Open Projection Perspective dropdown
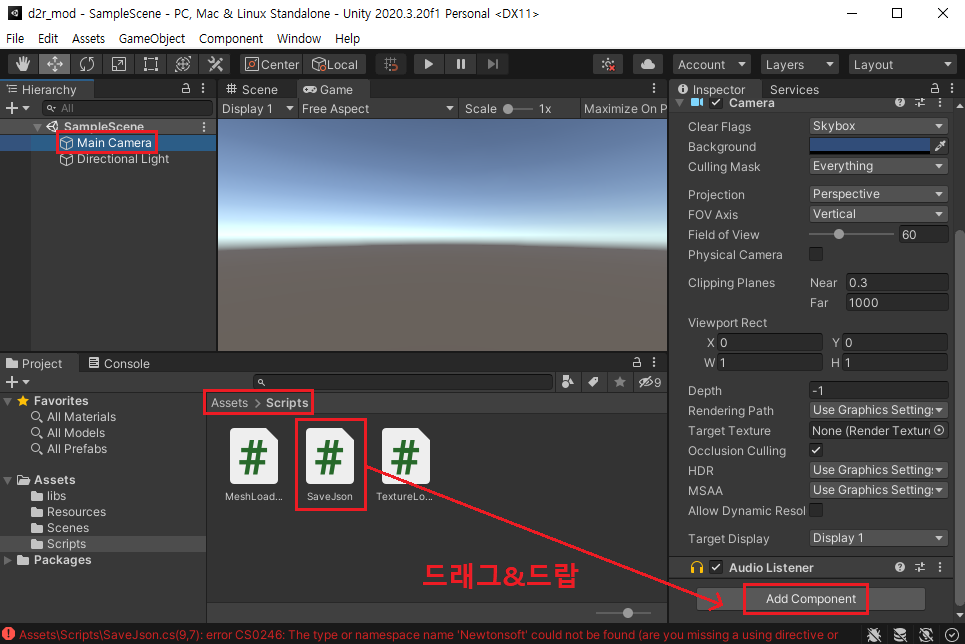 coord(878,194)
